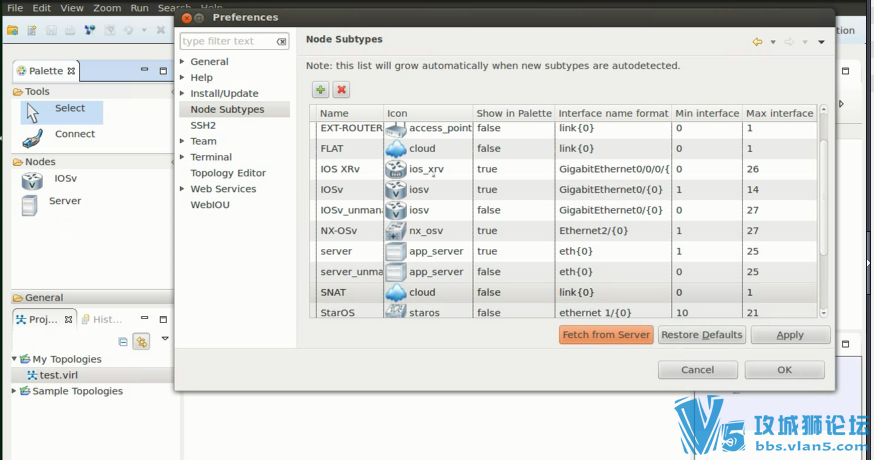Open the back history dropdown arrow

pos(773,42)
